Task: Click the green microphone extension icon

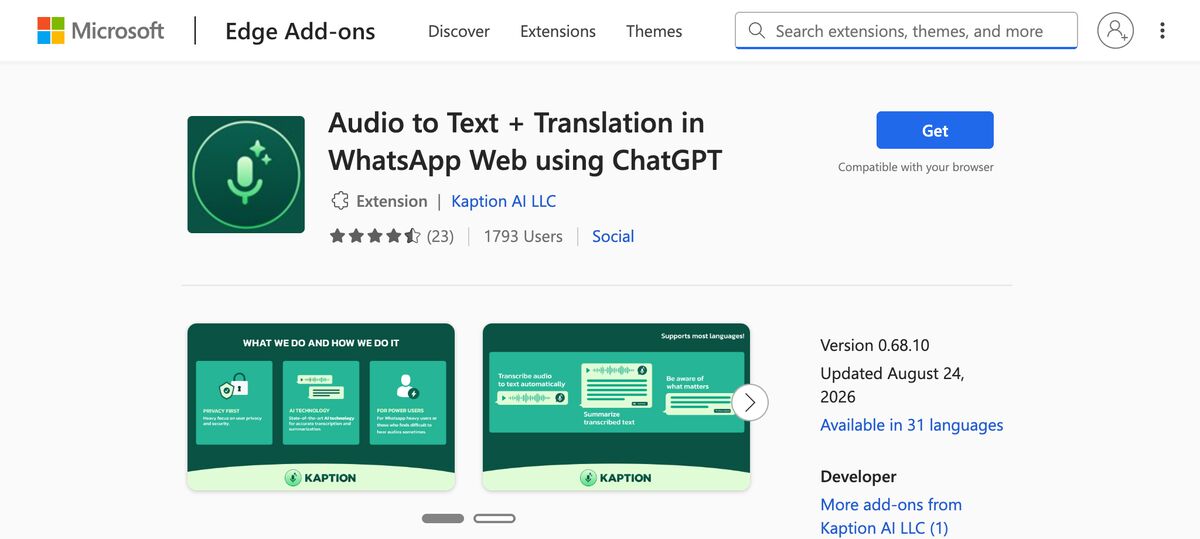Action: pos(246,174)
